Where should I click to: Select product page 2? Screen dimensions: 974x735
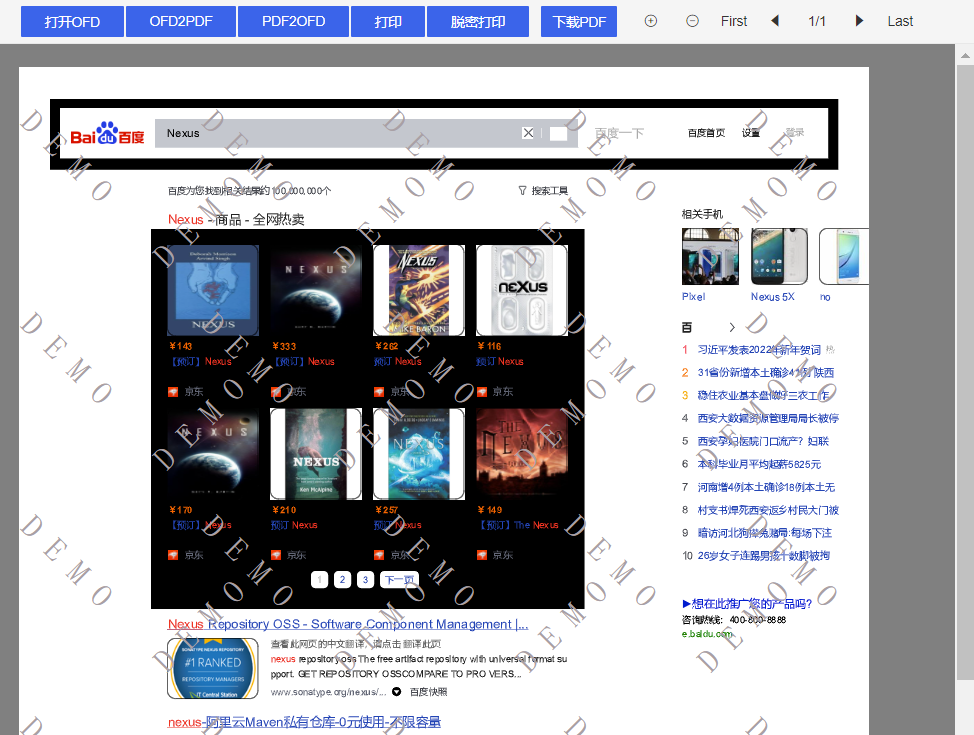[342, 580]
